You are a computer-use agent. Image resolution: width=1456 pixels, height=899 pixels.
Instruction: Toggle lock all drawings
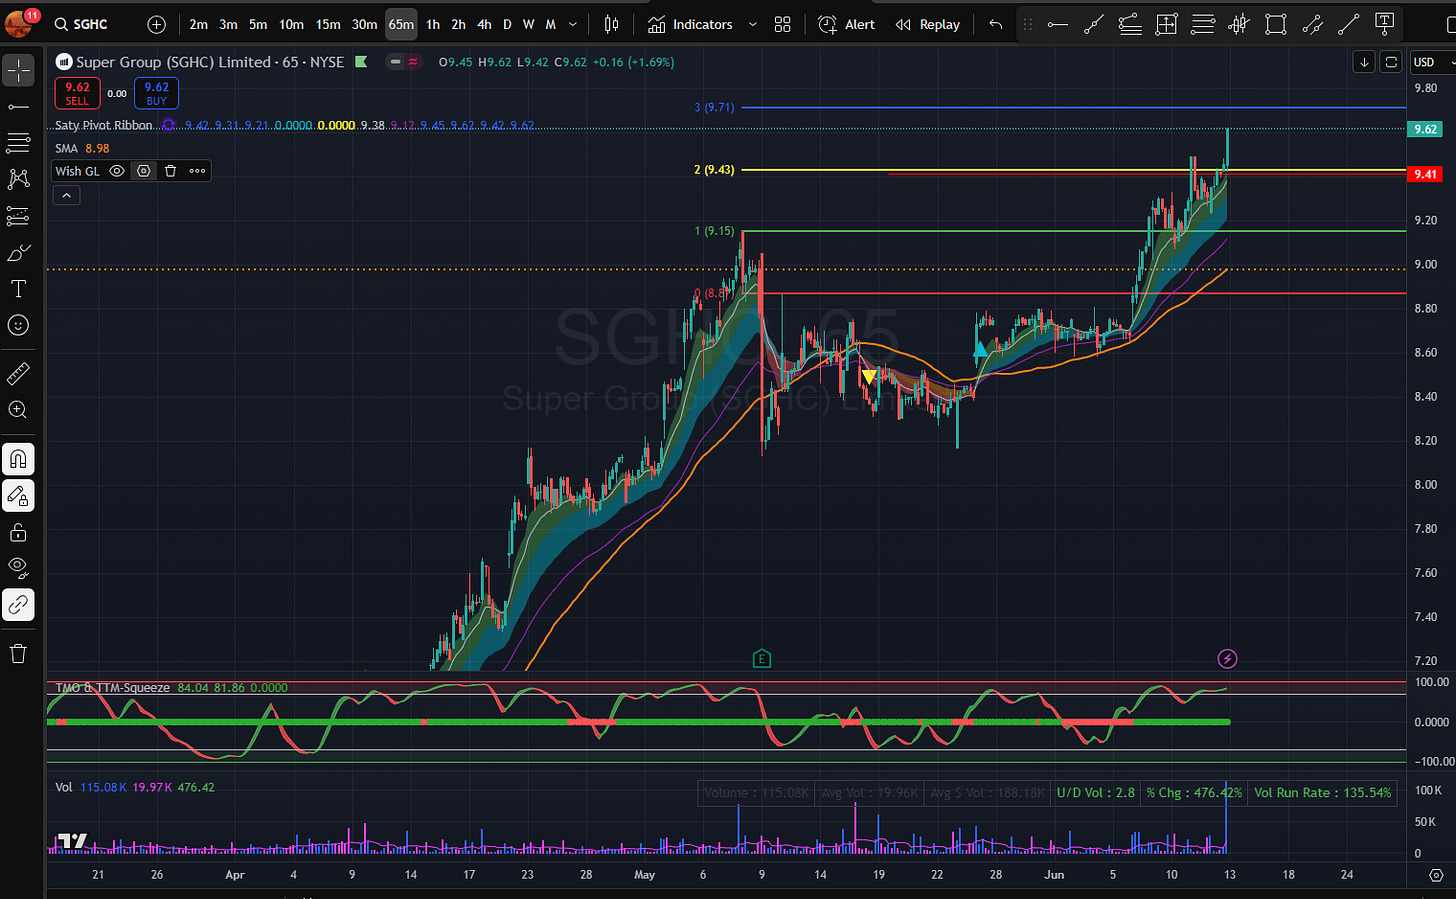18,532
